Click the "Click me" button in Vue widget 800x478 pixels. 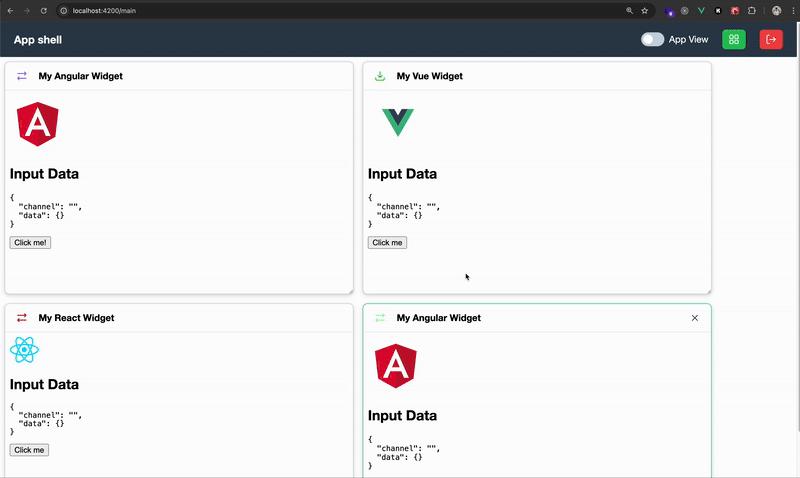[x=387, y=243]
